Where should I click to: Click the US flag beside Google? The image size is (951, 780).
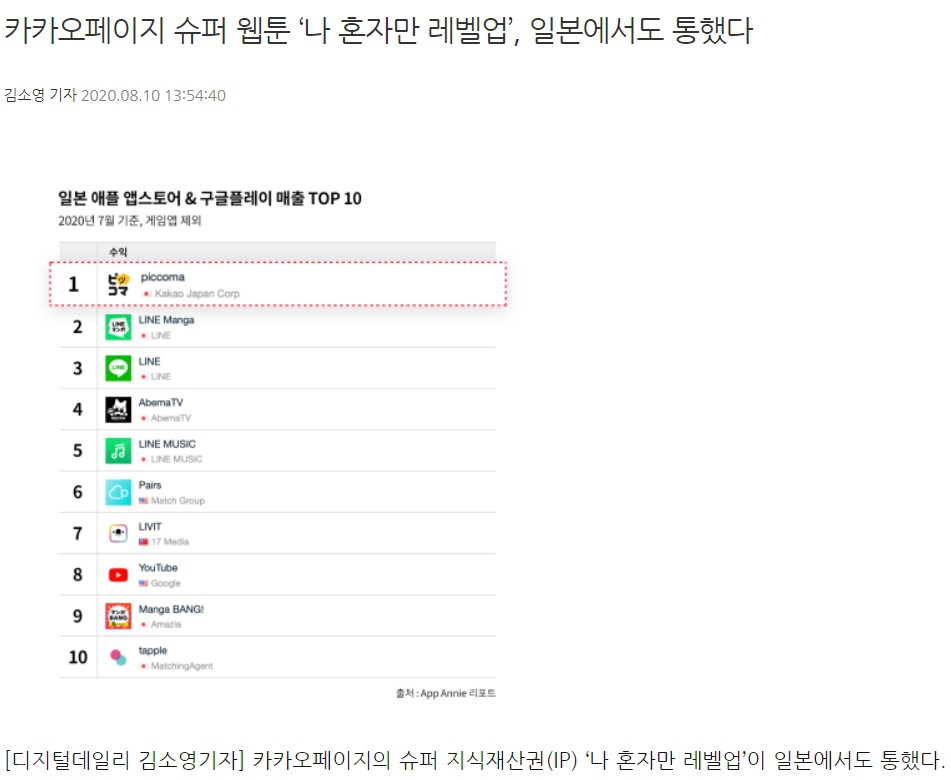[143, 583]
